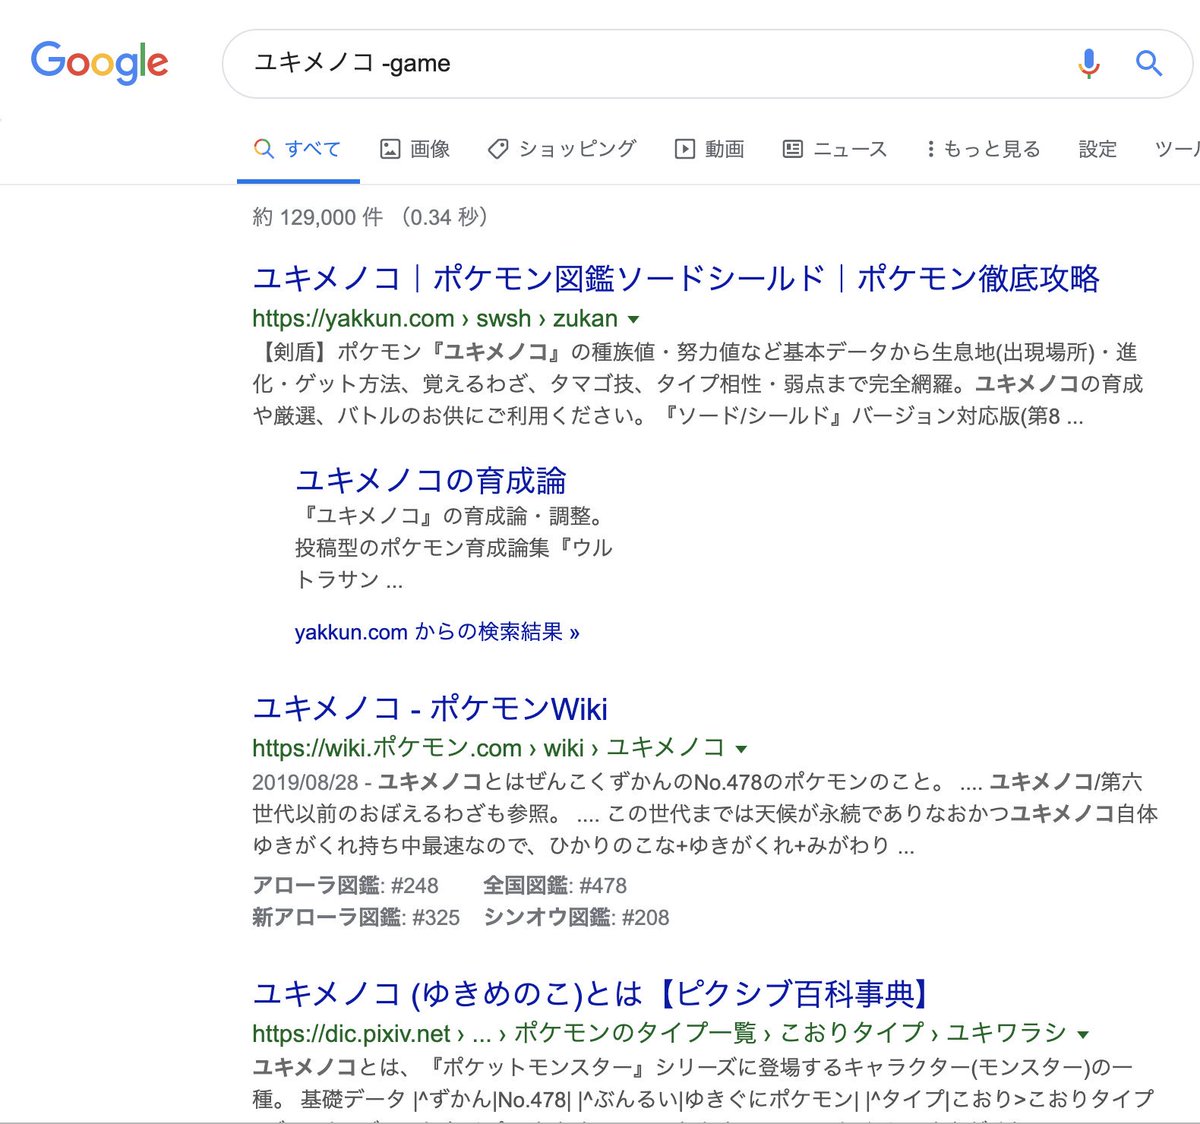Screen dimensions: 1200x1124
Task: Expand the dropdown arrow next to dic.pixiv.net URL
Action: click(x=1083, y=1034)
